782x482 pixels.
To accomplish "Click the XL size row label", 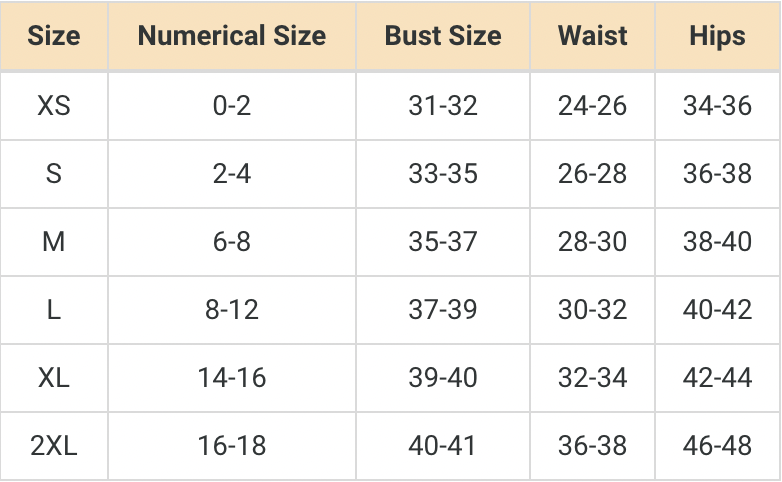I will click(x=54, y=378).
